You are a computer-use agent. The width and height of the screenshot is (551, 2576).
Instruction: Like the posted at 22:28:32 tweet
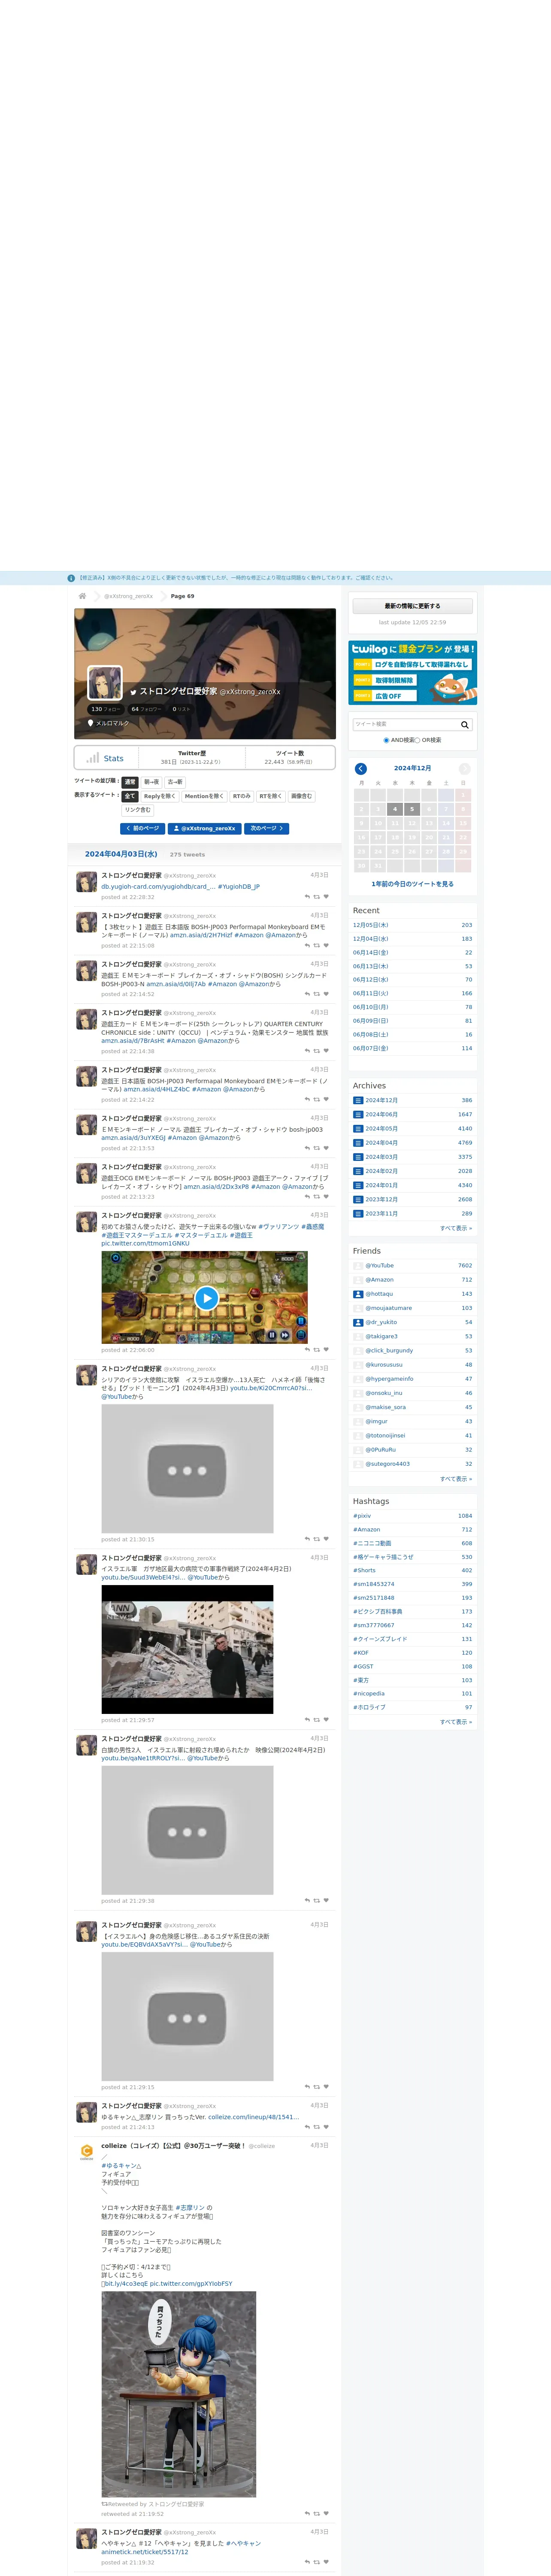click(326, 897)
